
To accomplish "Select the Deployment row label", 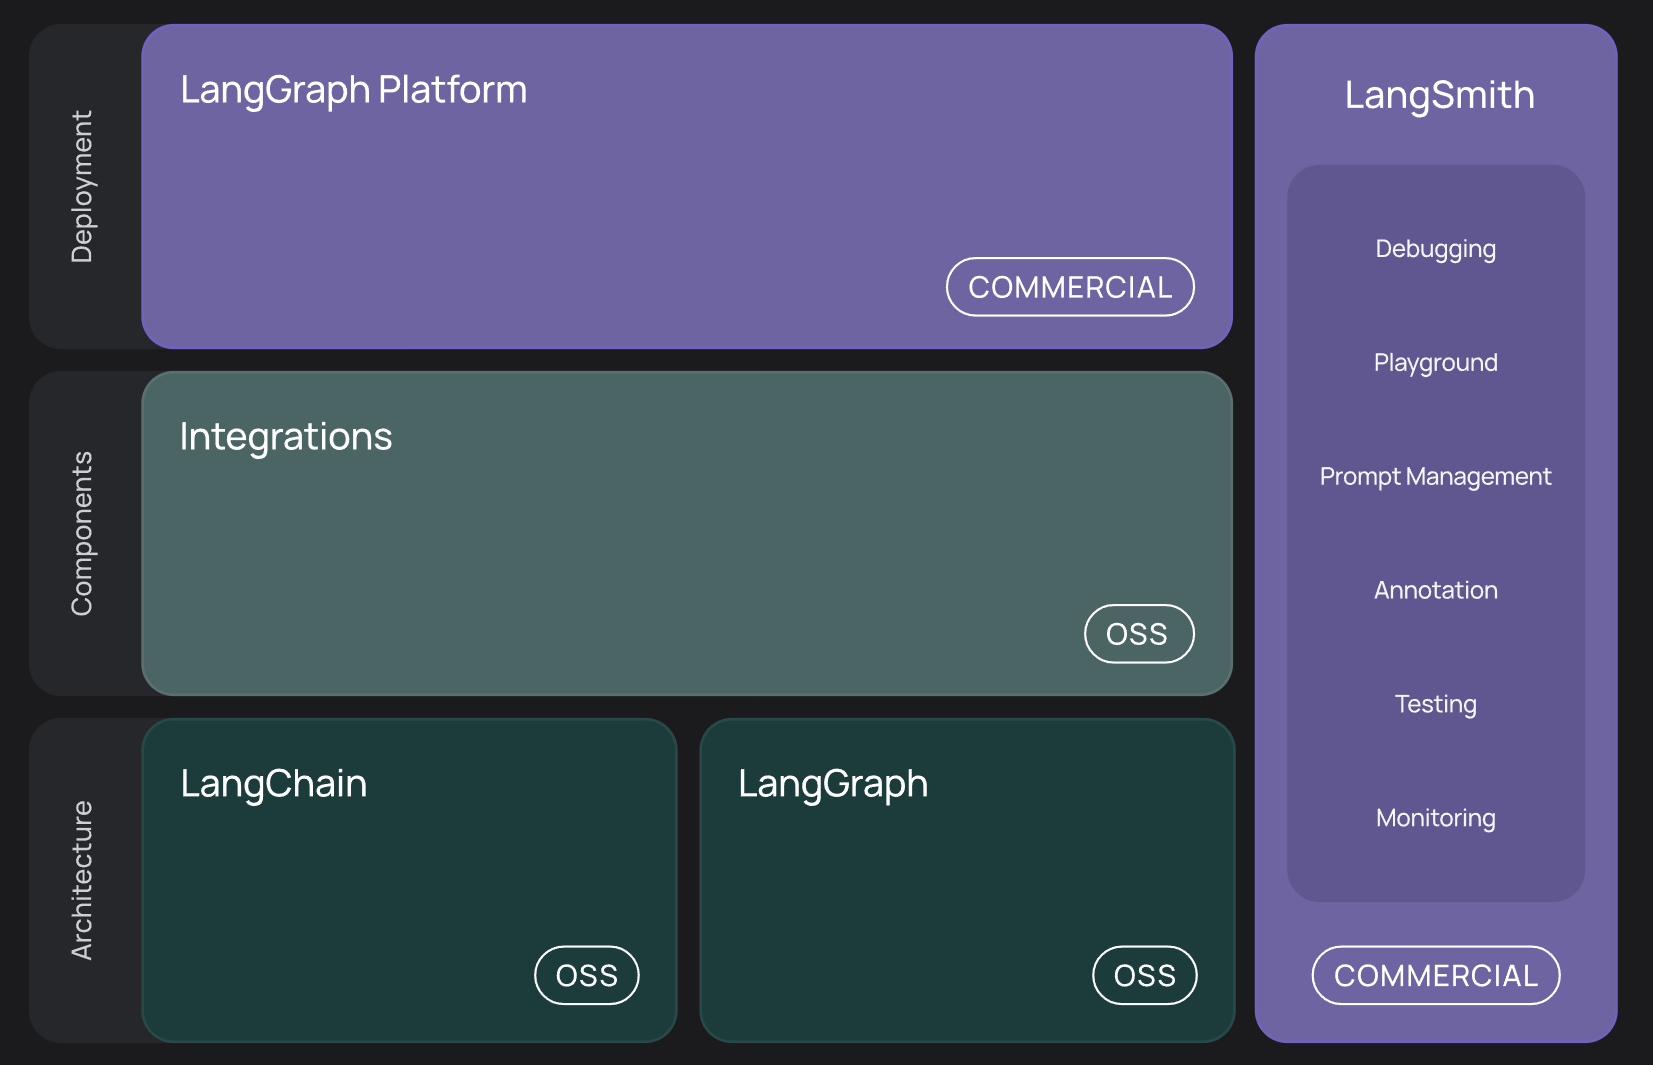I will tap(83, 185).
